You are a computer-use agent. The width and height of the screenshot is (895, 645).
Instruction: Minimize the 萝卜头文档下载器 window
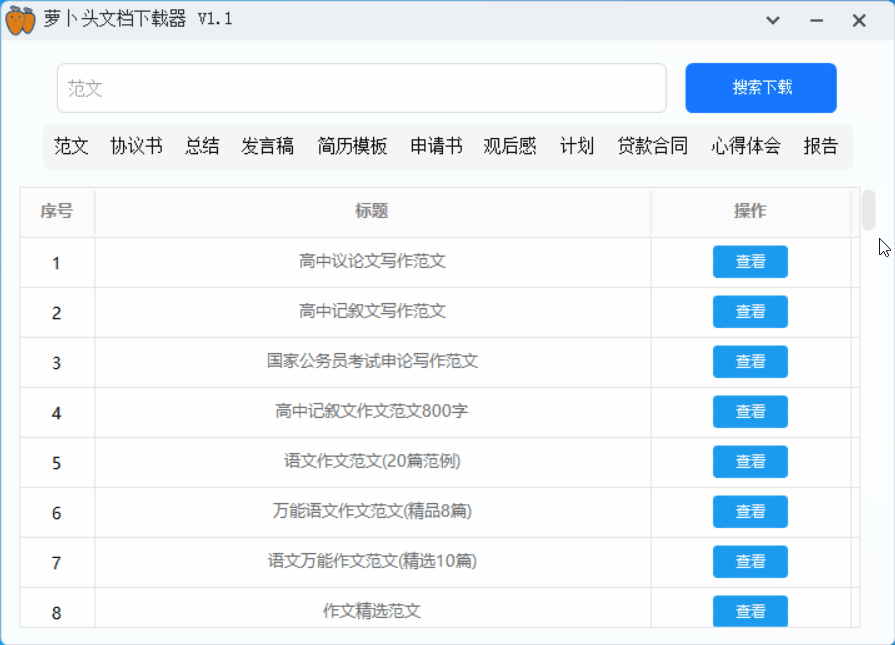(817, 21)
